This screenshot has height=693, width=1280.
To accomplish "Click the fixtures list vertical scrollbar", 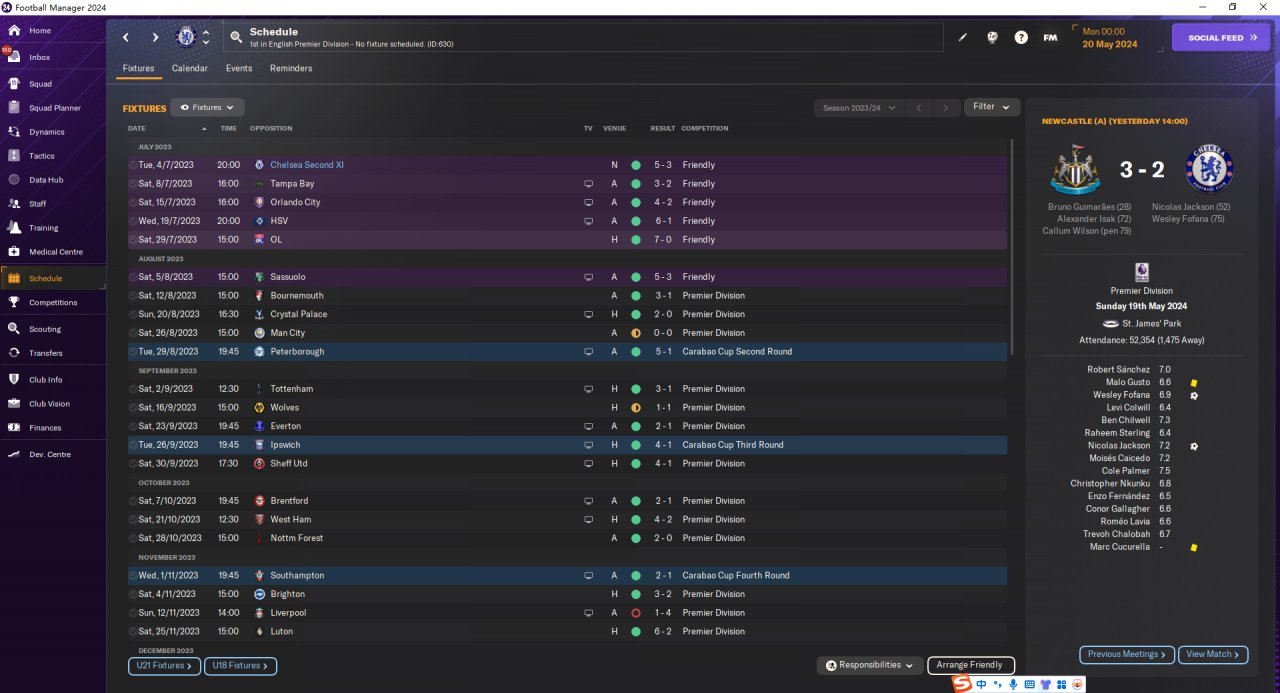I will pos(1012,246).
